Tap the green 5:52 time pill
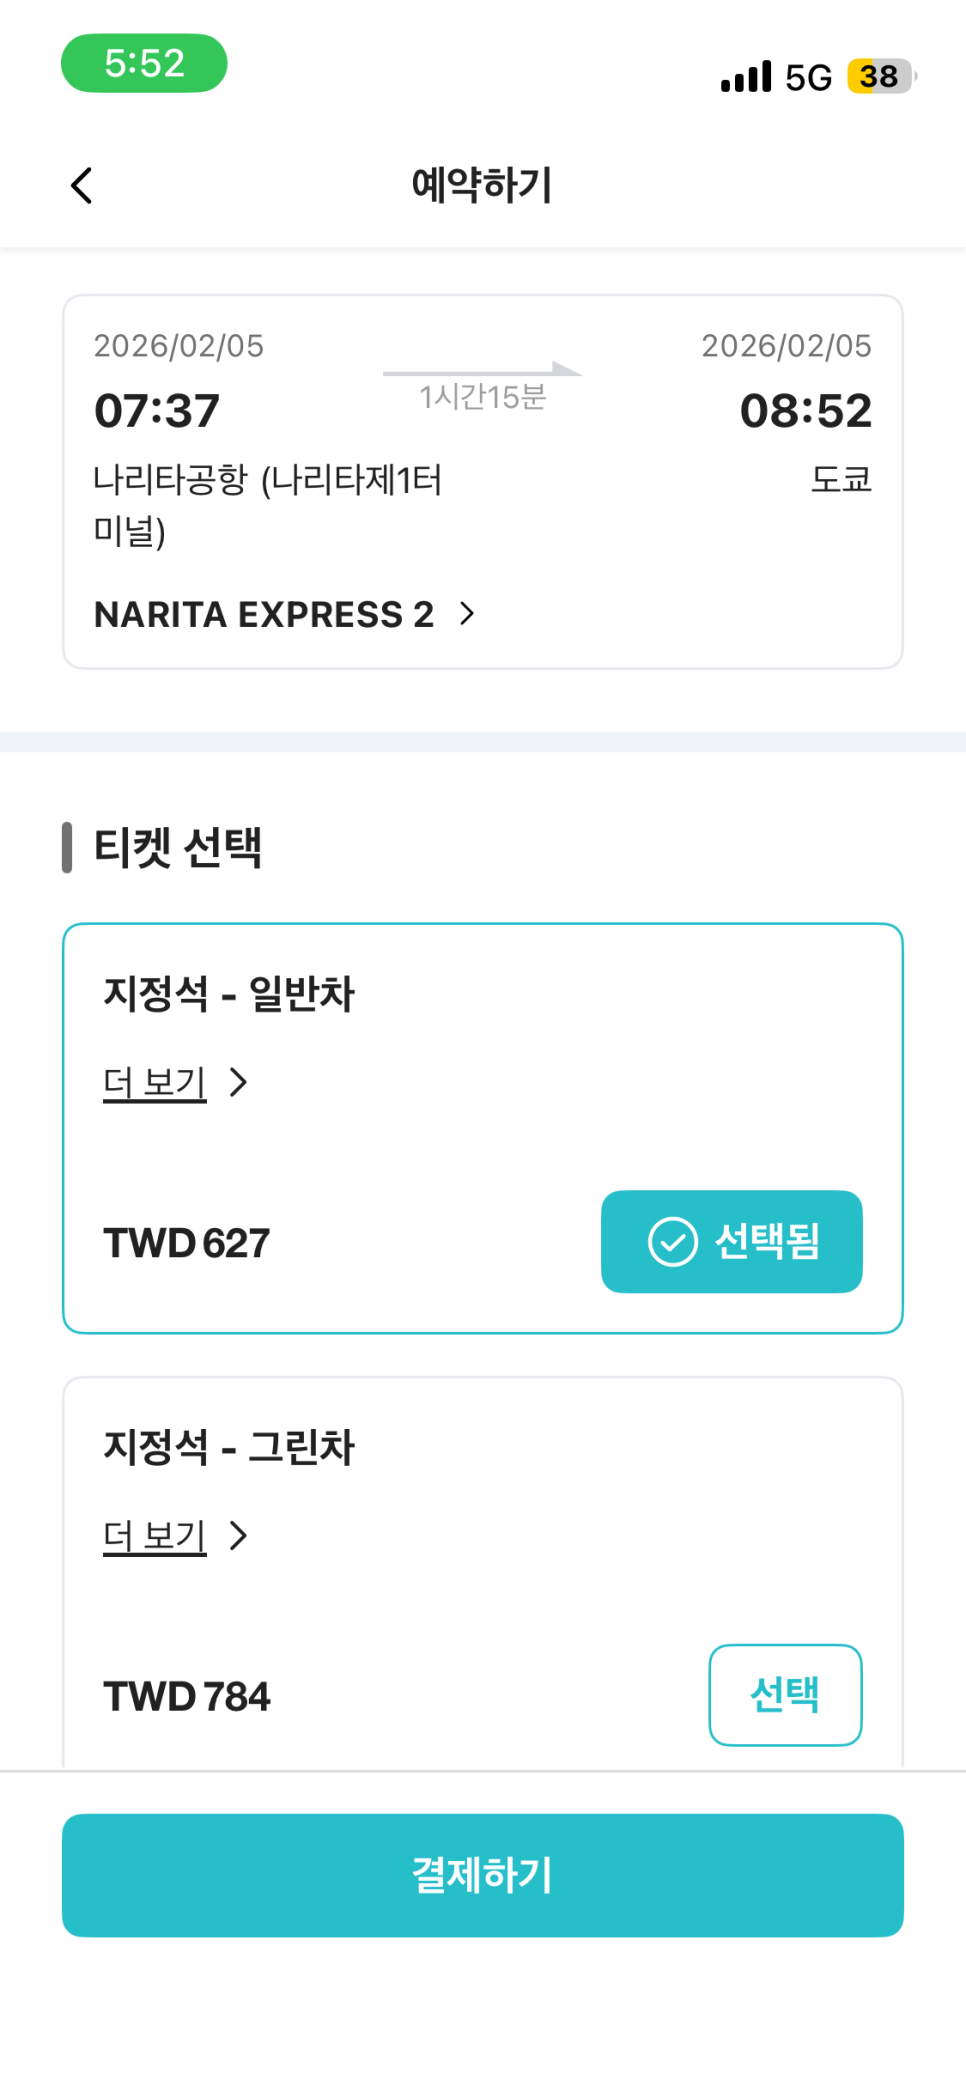Viewport: 966px width, 2092px height. point(144,63)
